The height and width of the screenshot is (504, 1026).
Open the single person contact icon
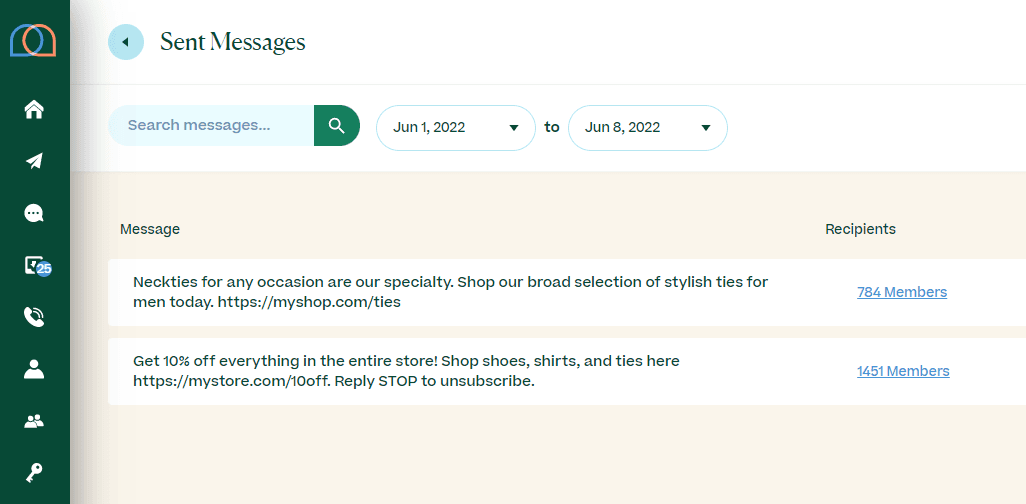click(34, 369)
